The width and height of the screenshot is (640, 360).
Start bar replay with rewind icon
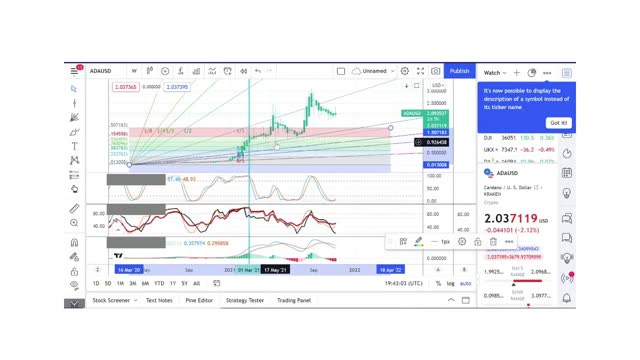click(x=243, y=71)
